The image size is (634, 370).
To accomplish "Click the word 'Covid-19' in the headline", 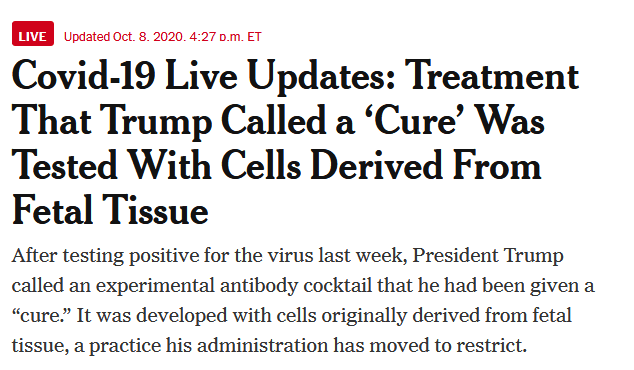I will pos(83,76).
